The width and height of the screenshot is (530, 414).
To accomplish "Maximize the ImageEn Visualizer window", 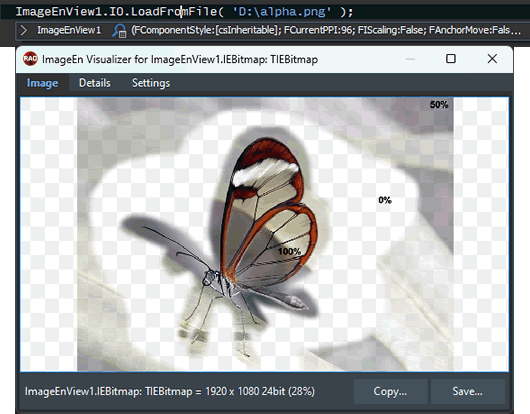I will [451, 59].
